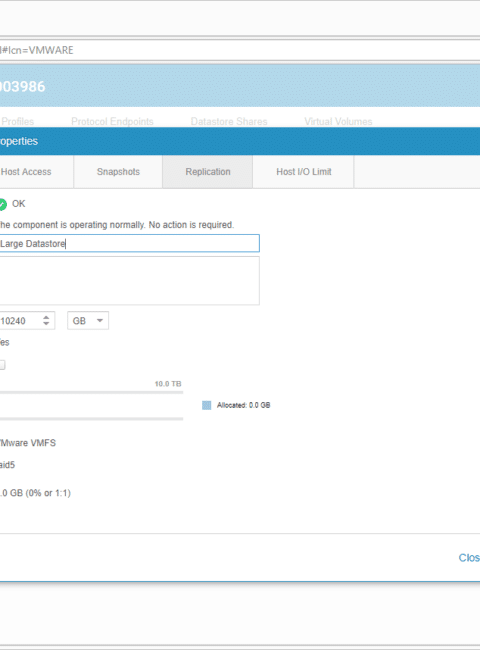Toggle the checkbox below the size field
Image resolution: width=480 pixels, height=650 pixels.
pos(2,365)
